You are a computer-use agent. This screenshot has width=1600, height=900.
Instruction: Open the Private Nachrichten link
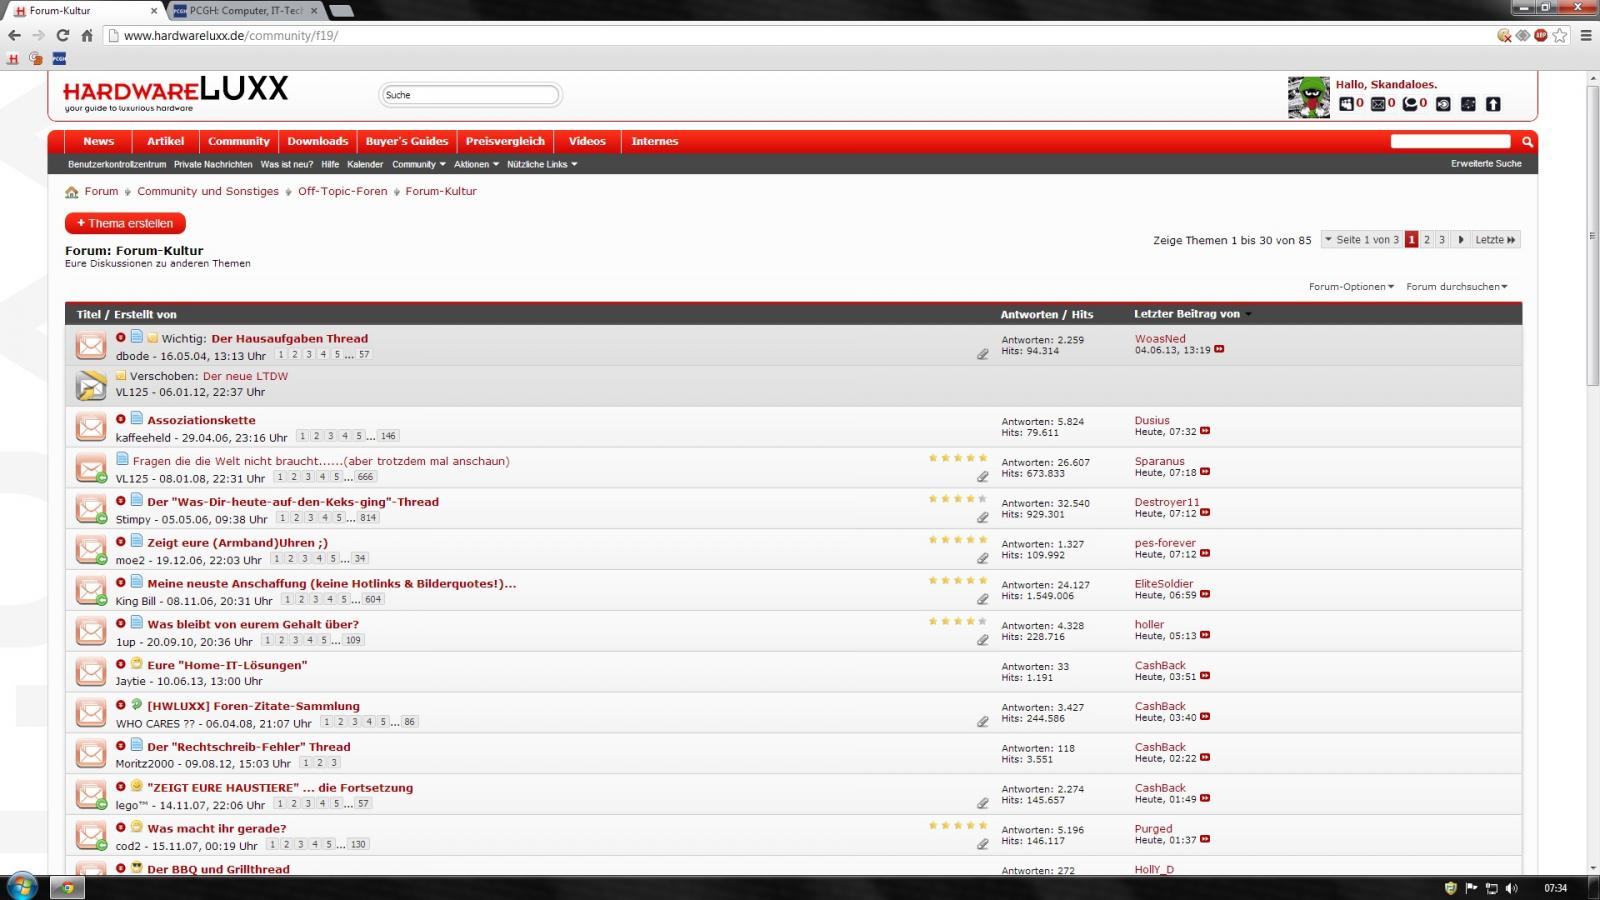click(213, 164)
